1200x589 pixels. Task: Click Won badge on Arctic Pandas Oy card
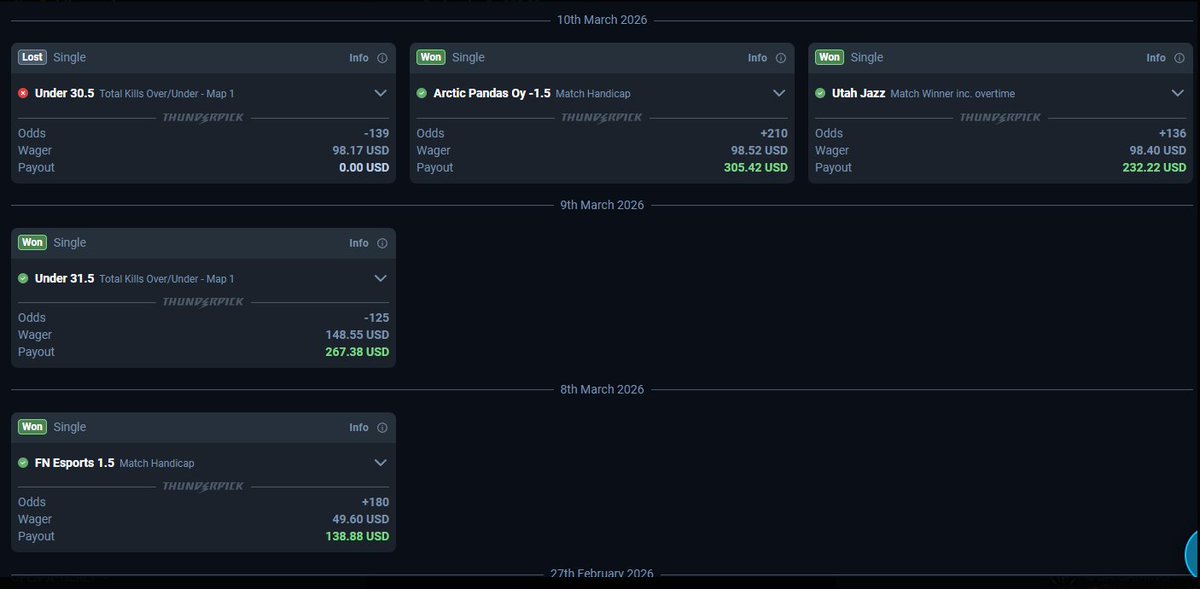[x=431, y=58]
